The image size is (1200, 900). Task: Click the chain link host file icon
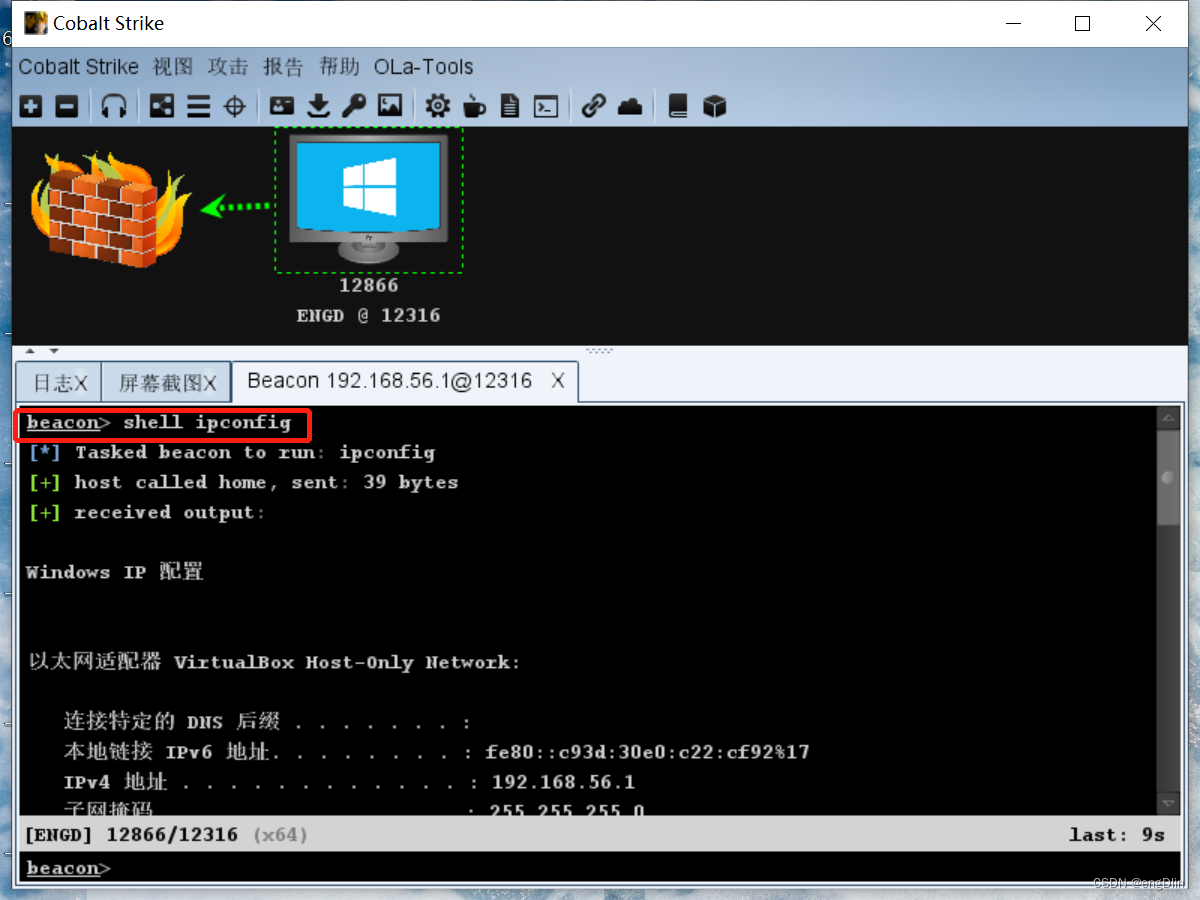594,106
